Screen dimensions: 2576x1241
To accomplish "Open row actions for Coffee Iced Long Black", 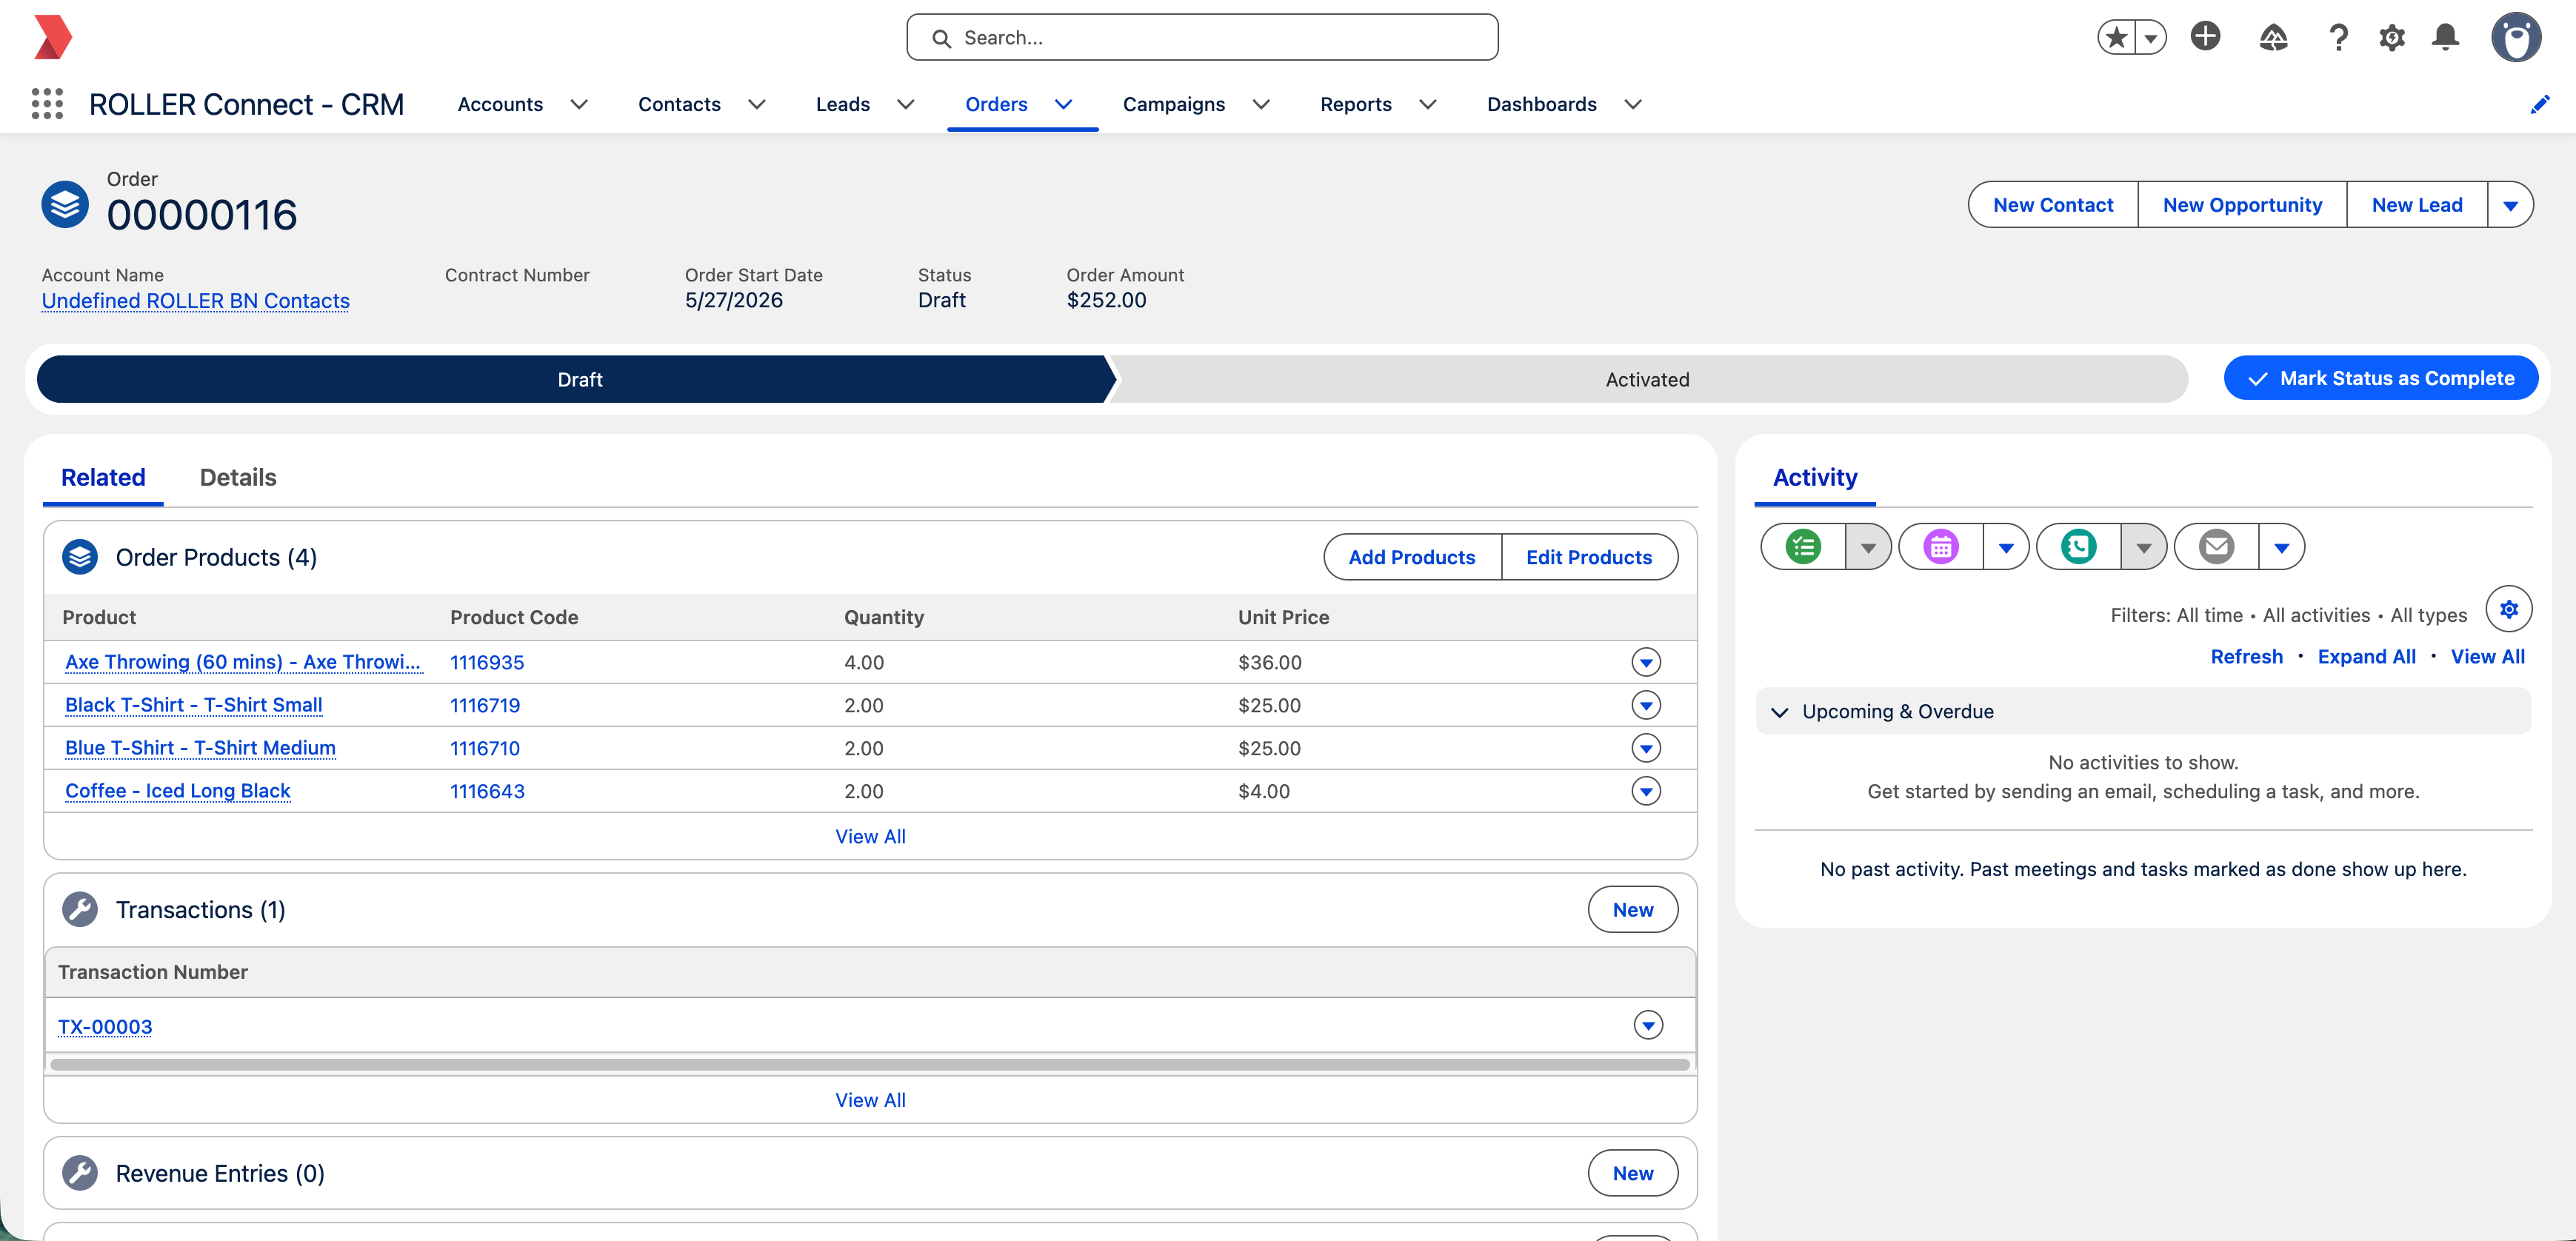I will coord(1646,791).
